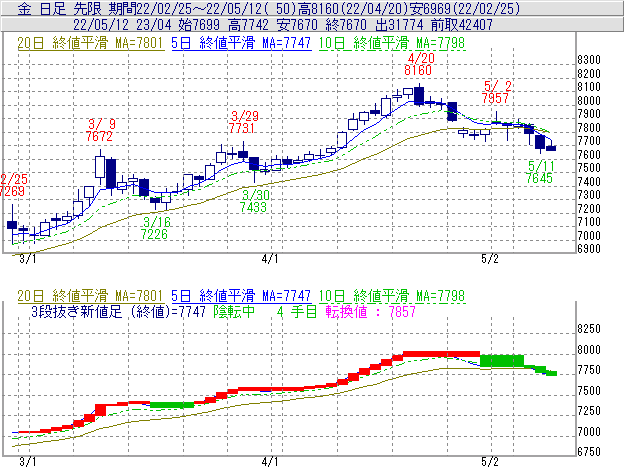Screen dimensions: 624x475
Task: Click the 5/2 date label under the upper chart
Action: click(490, 259)
